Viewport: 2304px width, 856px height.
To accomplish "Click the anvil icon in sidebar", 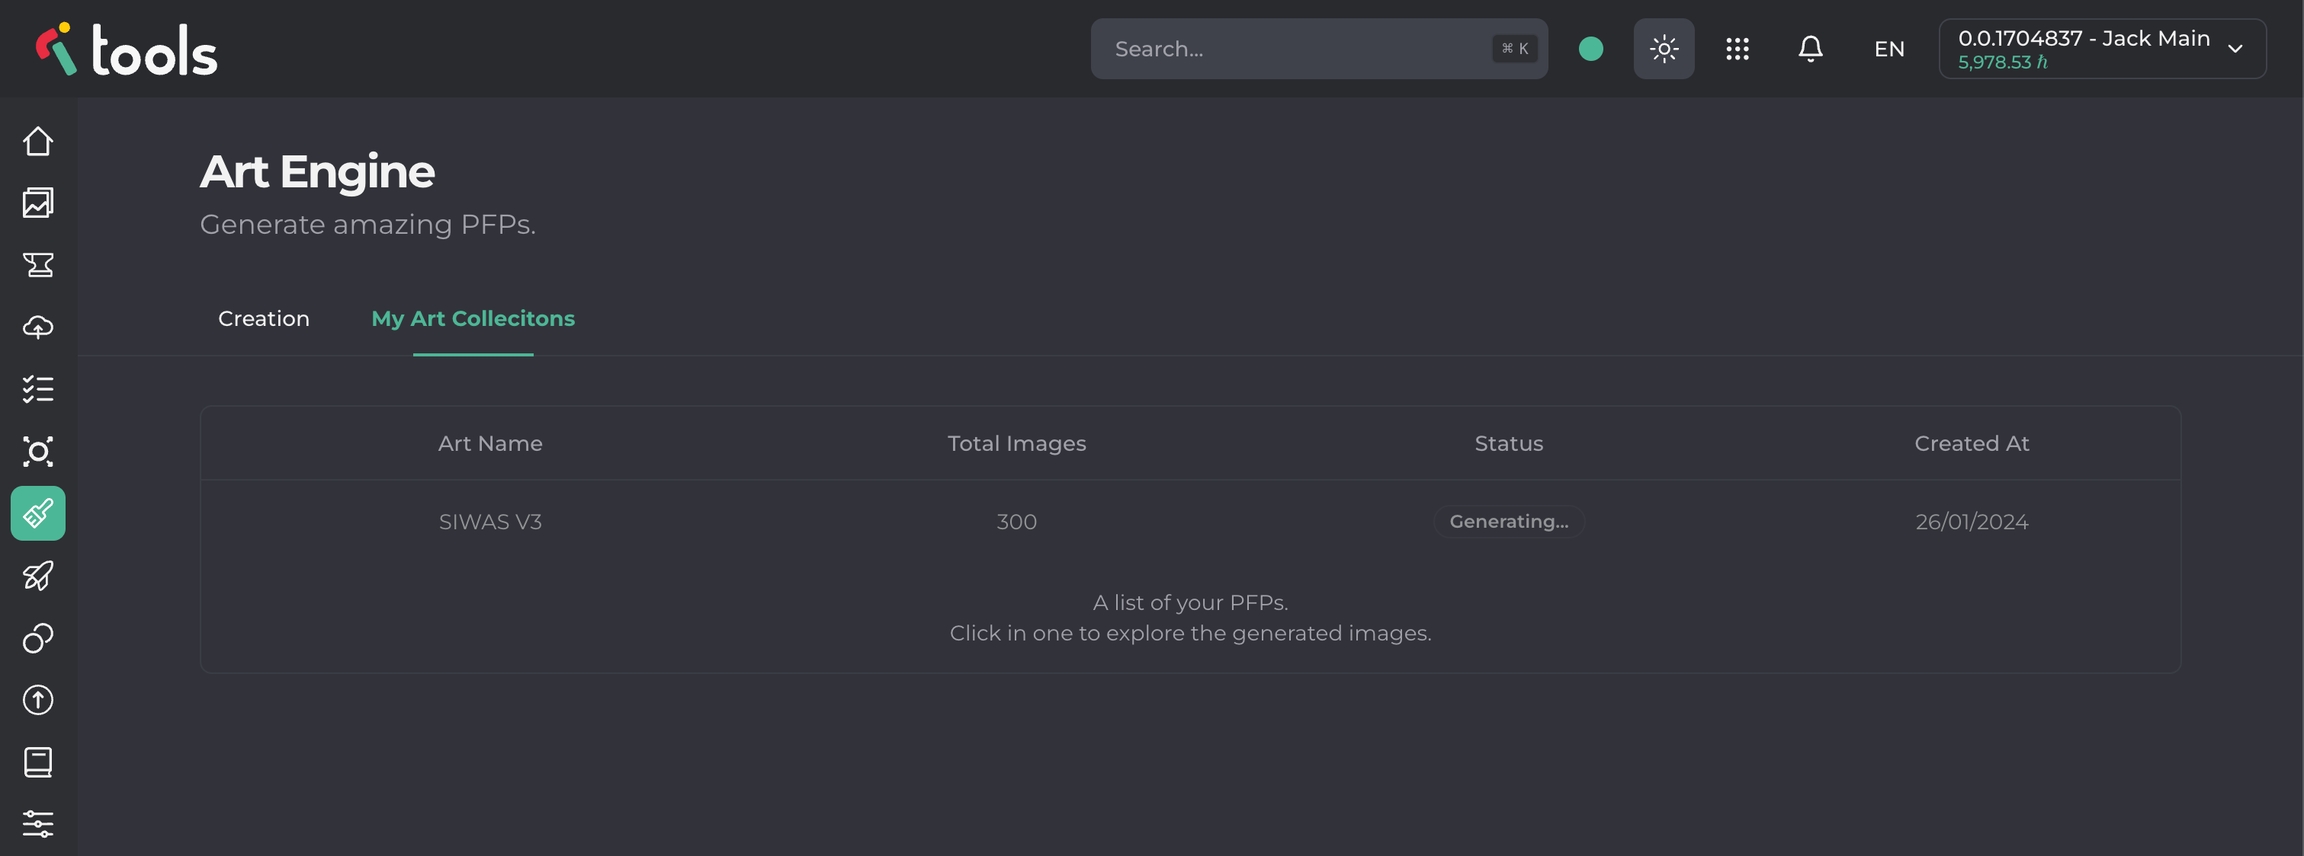I will [x=38, y=265].
